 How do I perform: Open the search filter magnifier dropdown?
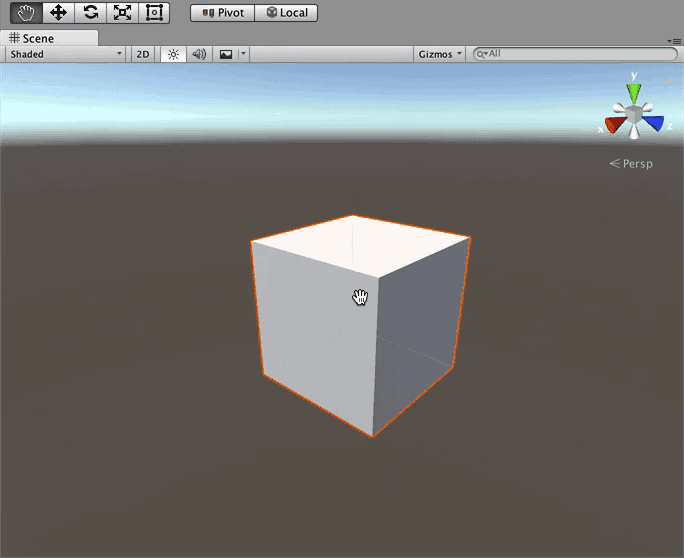coord(482,54)
